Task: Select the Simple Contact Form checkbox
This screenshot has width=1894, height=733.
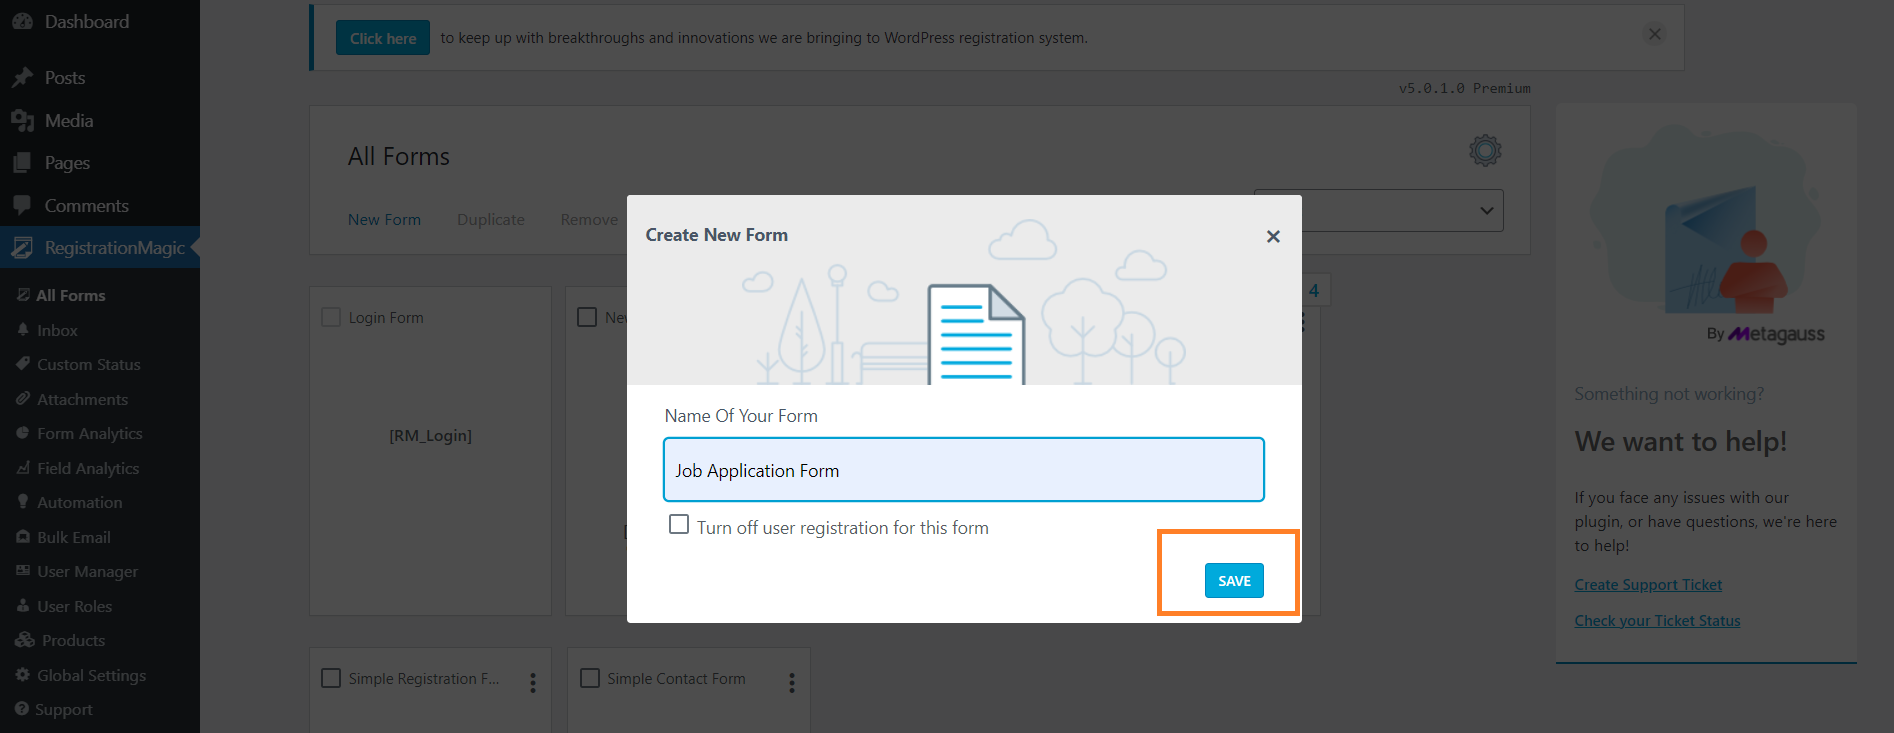Action: point(590,678)
